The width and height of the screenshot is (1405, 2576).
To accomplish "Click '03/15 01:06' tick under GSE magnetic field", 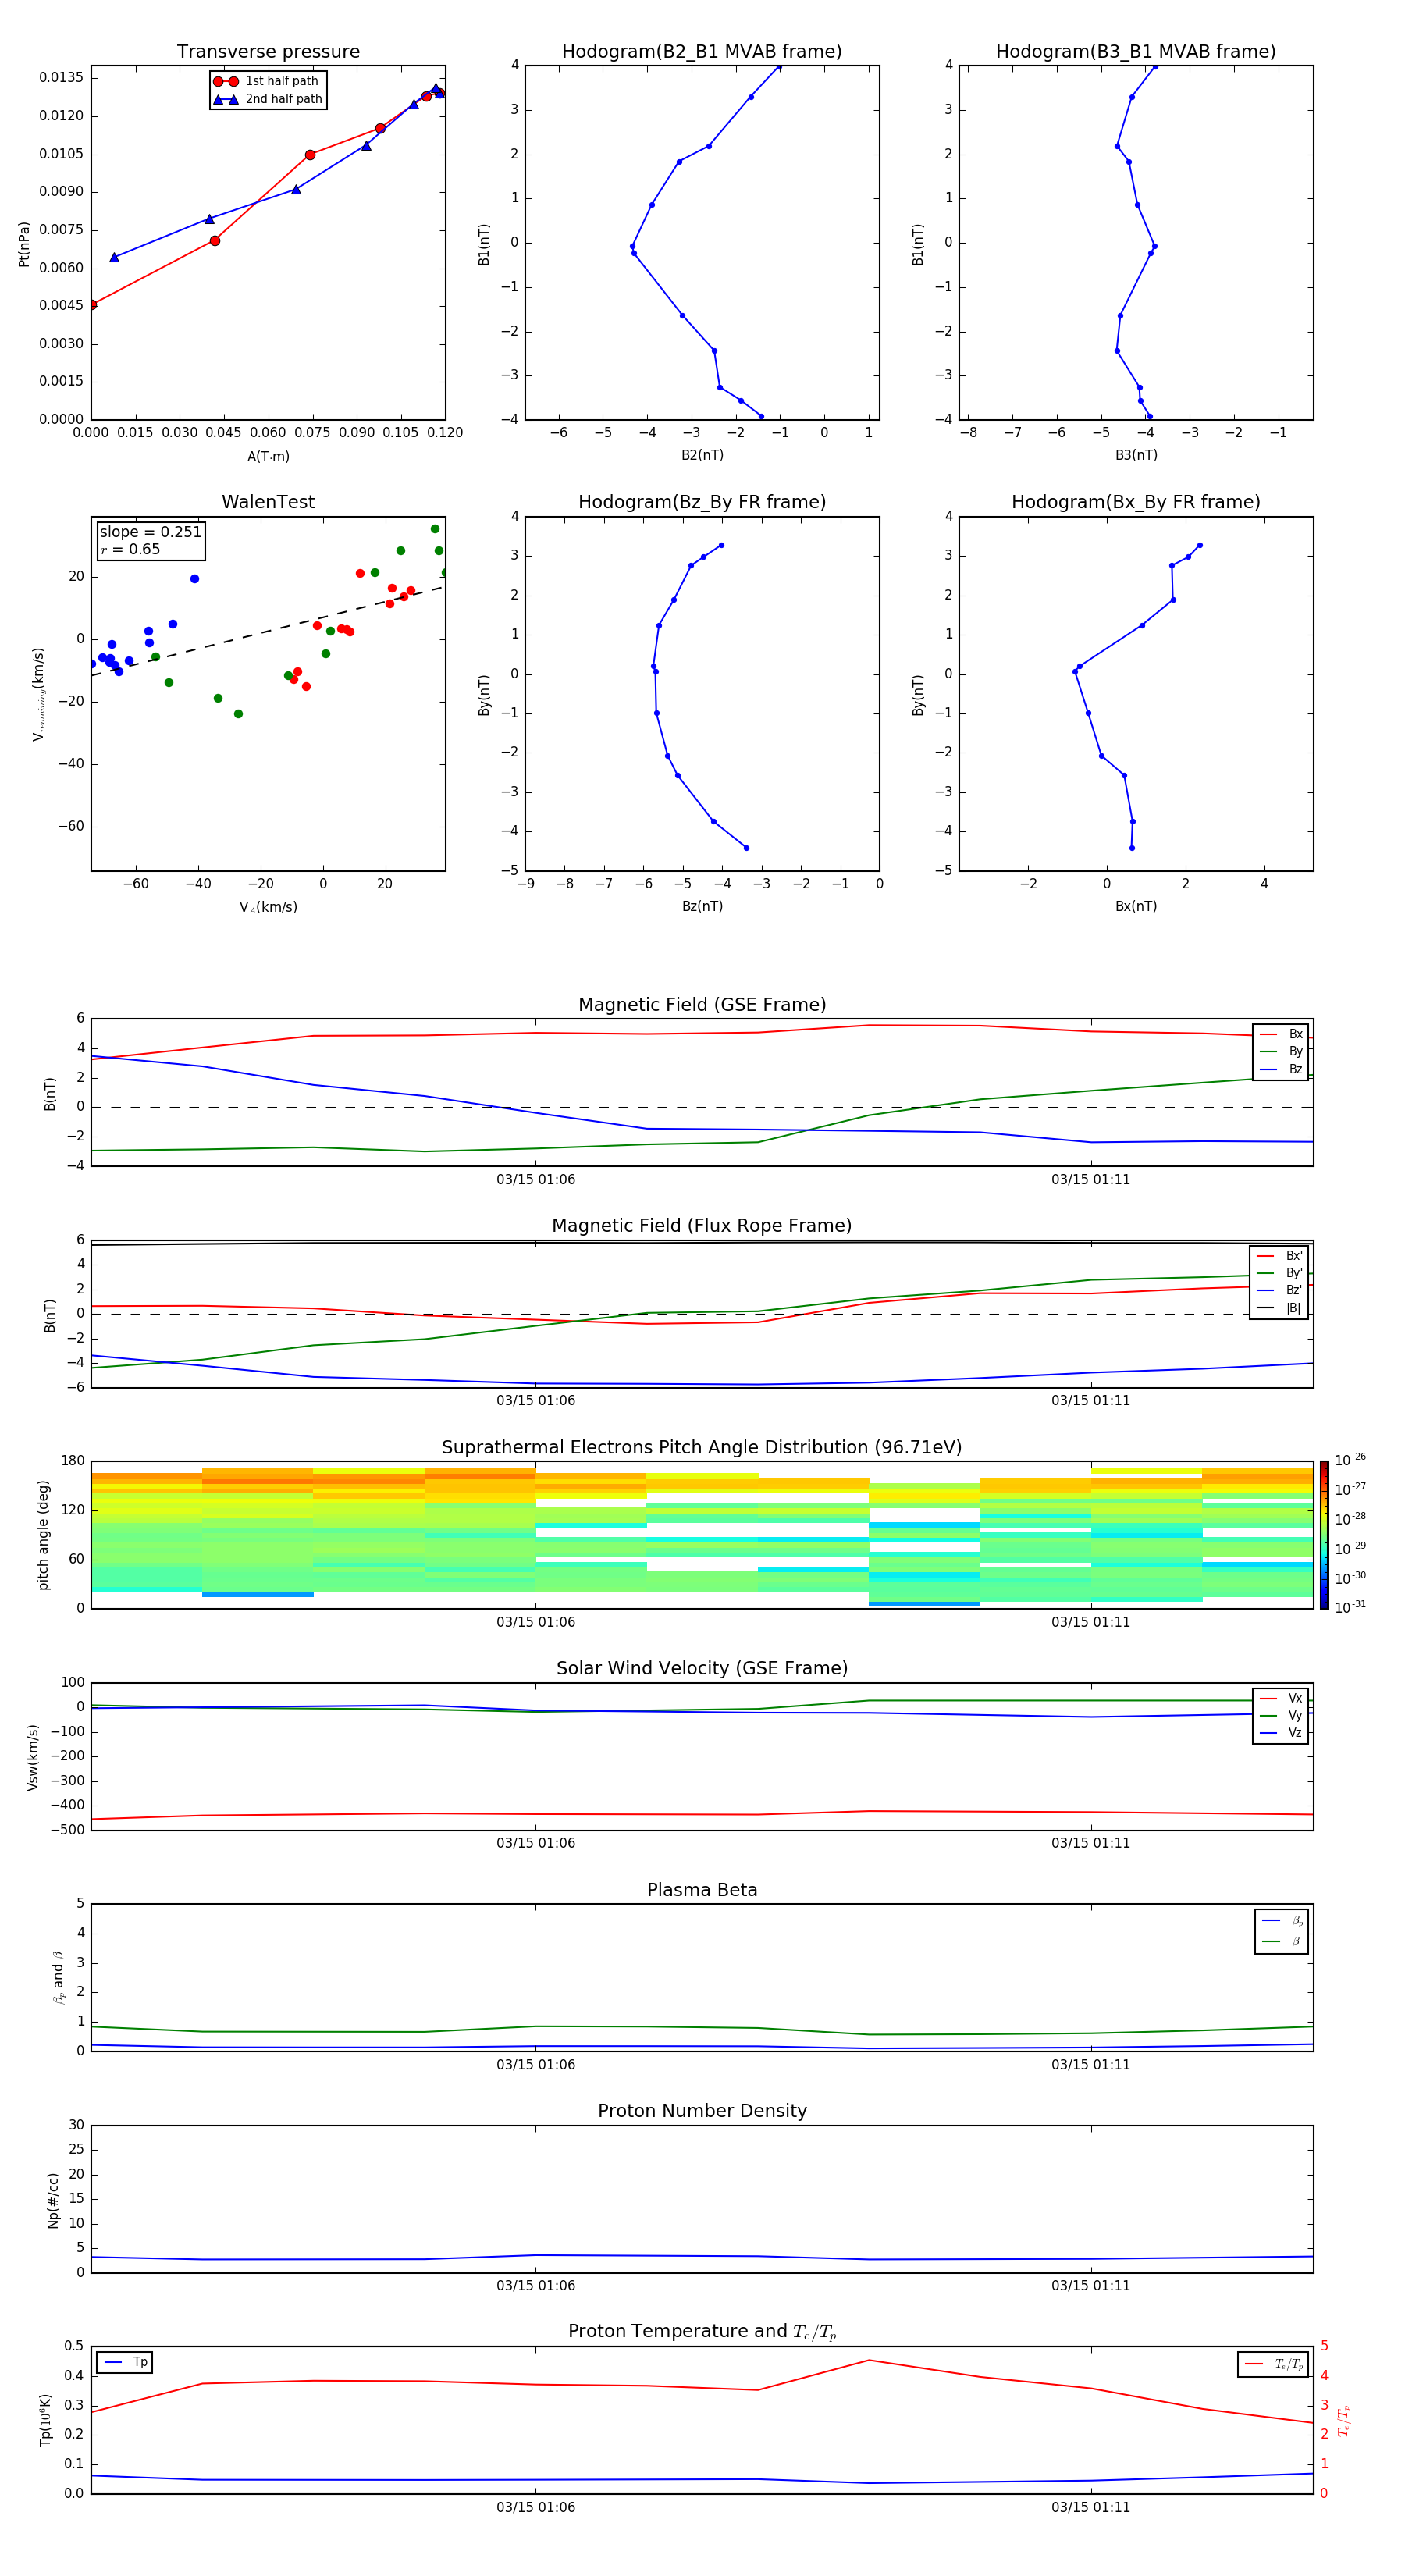I will [x=536, y=1180].
